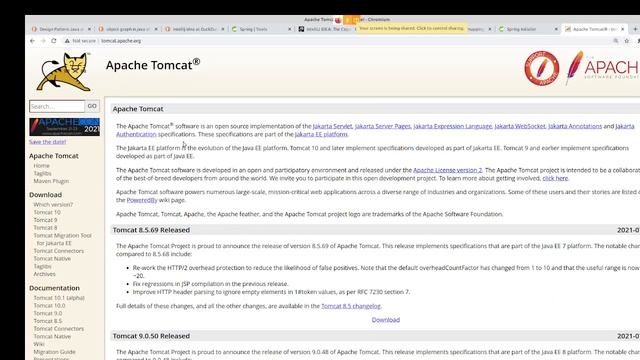Click the Tomcat cat logo
The width and height of the screenshot is (640, 360).
click(x=64, y=72)
